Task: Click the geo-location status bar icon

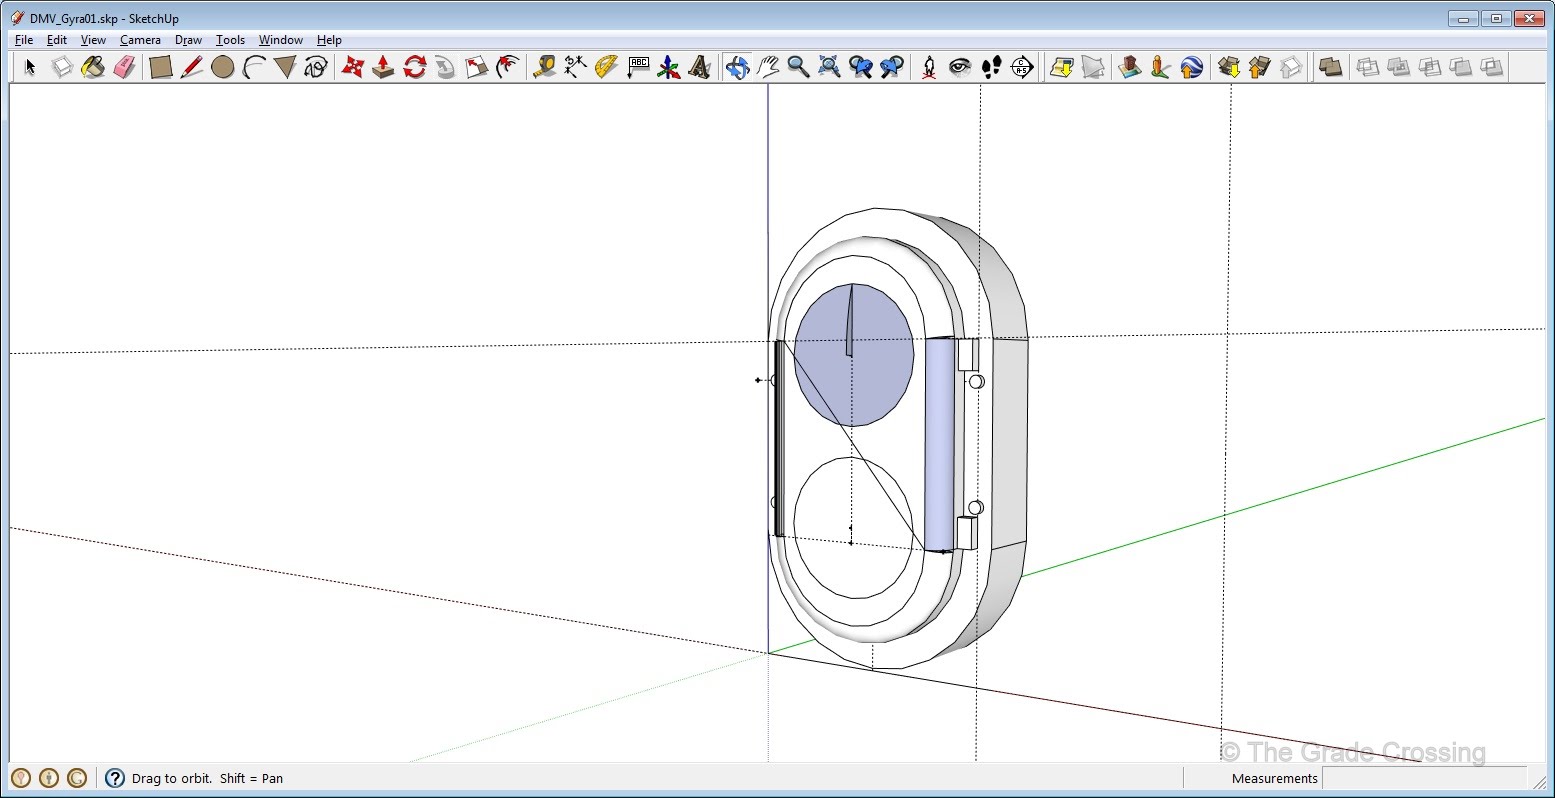Action: (21, 777)
